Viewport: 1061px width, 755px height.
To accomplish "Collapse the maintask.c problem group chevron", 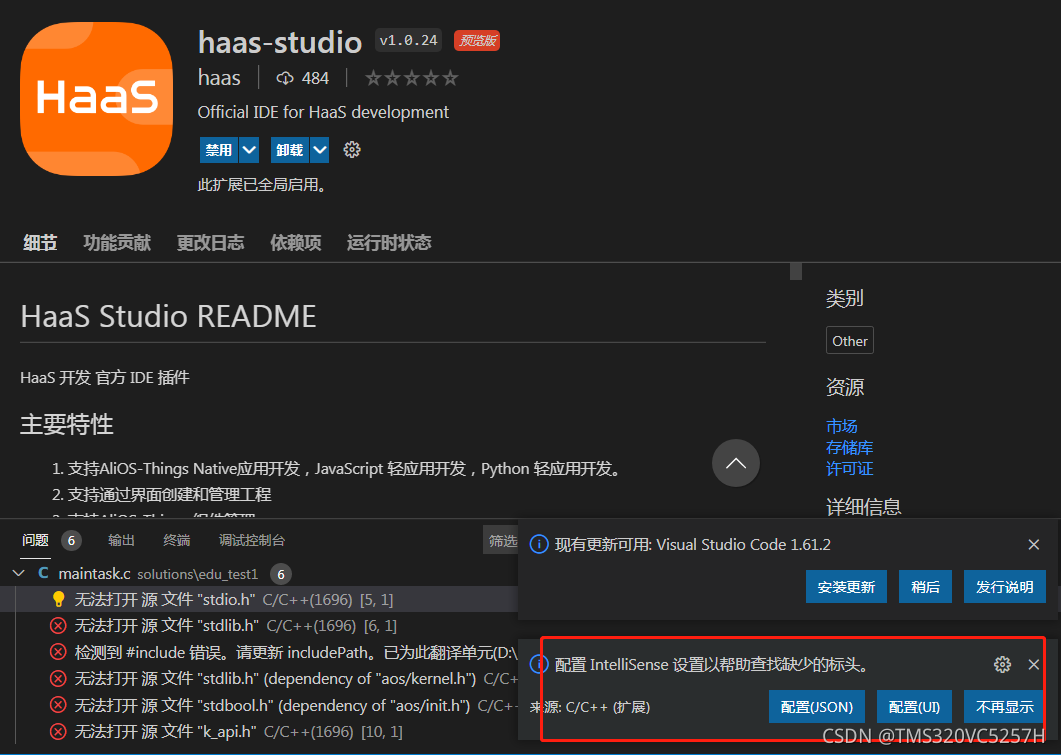I will (18, 574).
